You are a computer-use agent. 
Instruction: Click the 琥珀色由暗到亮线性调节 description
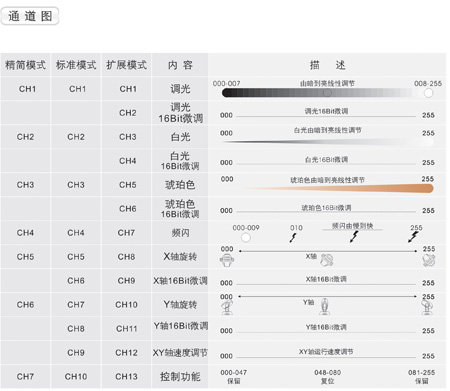[327, 180]
